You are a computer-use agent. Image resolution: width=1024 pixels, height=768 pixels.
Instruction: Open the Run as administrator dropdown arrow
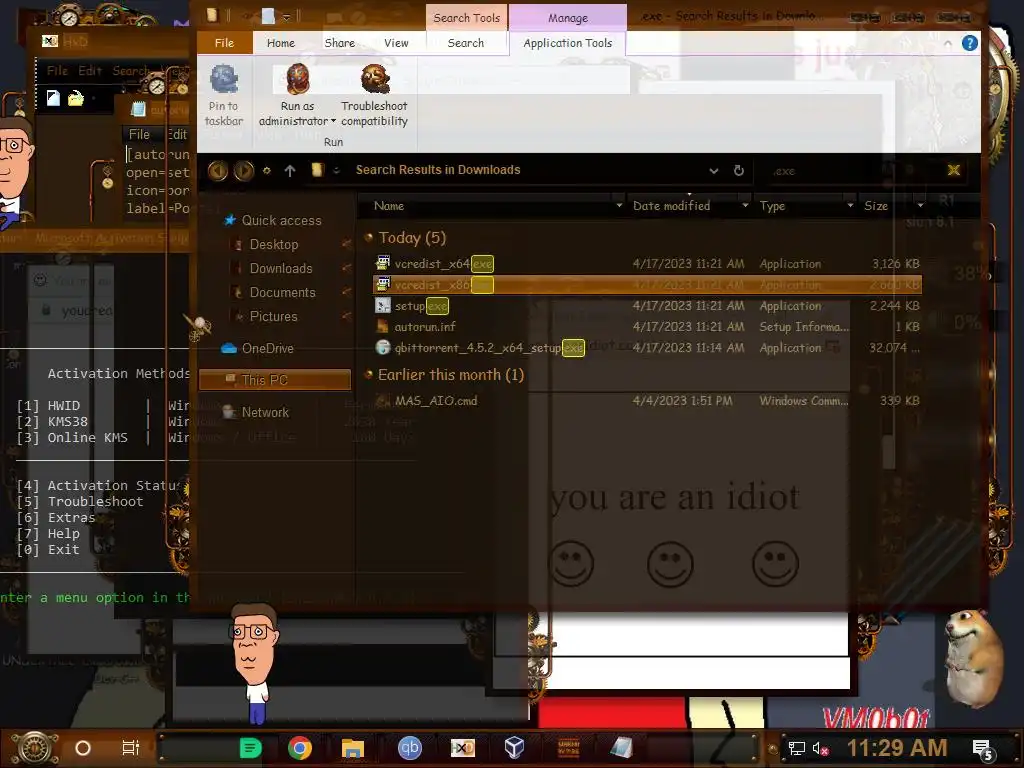click(333, 121)
